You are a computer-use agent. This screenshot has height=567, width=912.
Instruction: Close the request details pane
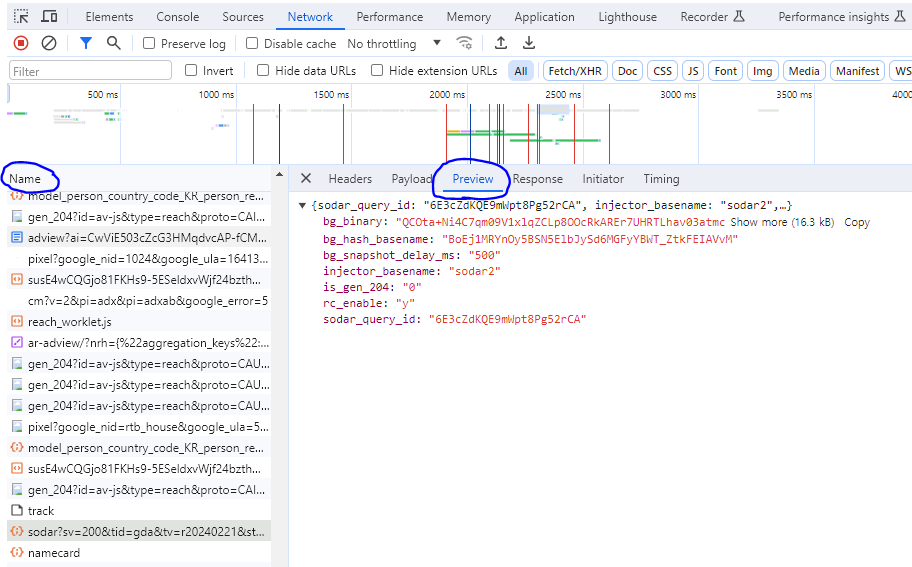pyautogui.click(x=306, y=179)
